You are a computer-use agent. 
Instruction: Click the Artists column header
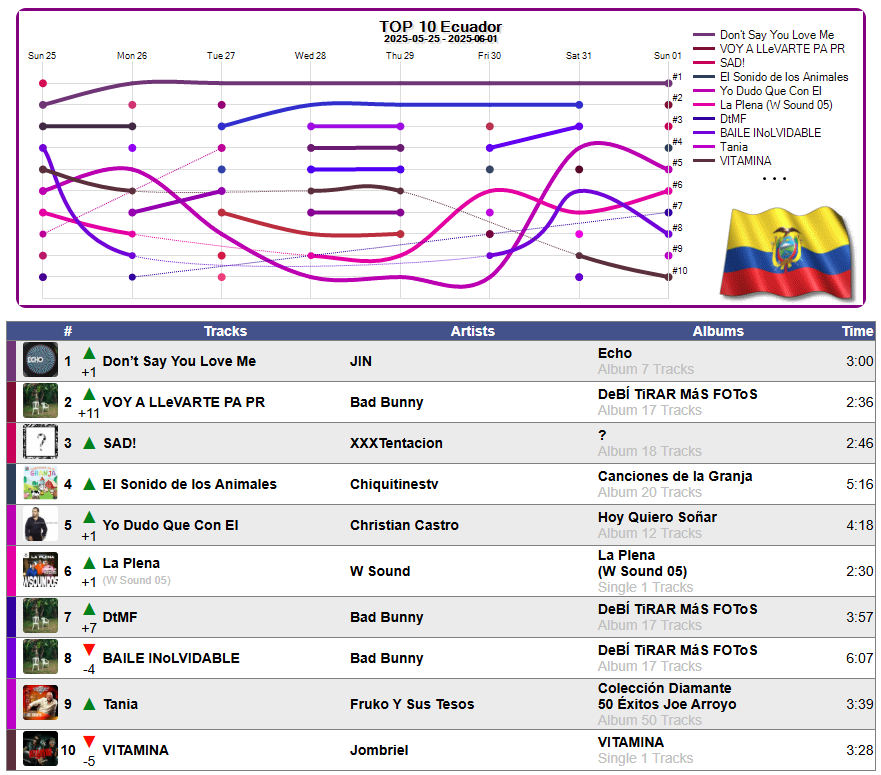(473, 331)
